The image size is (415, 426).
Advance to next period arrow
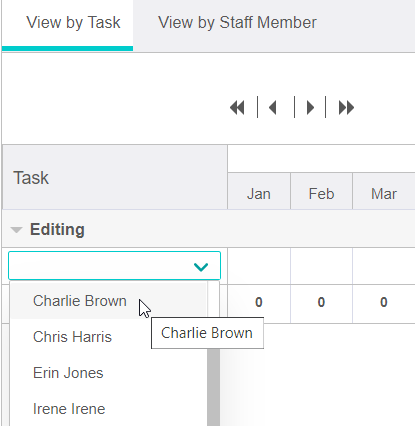(310, 108)
